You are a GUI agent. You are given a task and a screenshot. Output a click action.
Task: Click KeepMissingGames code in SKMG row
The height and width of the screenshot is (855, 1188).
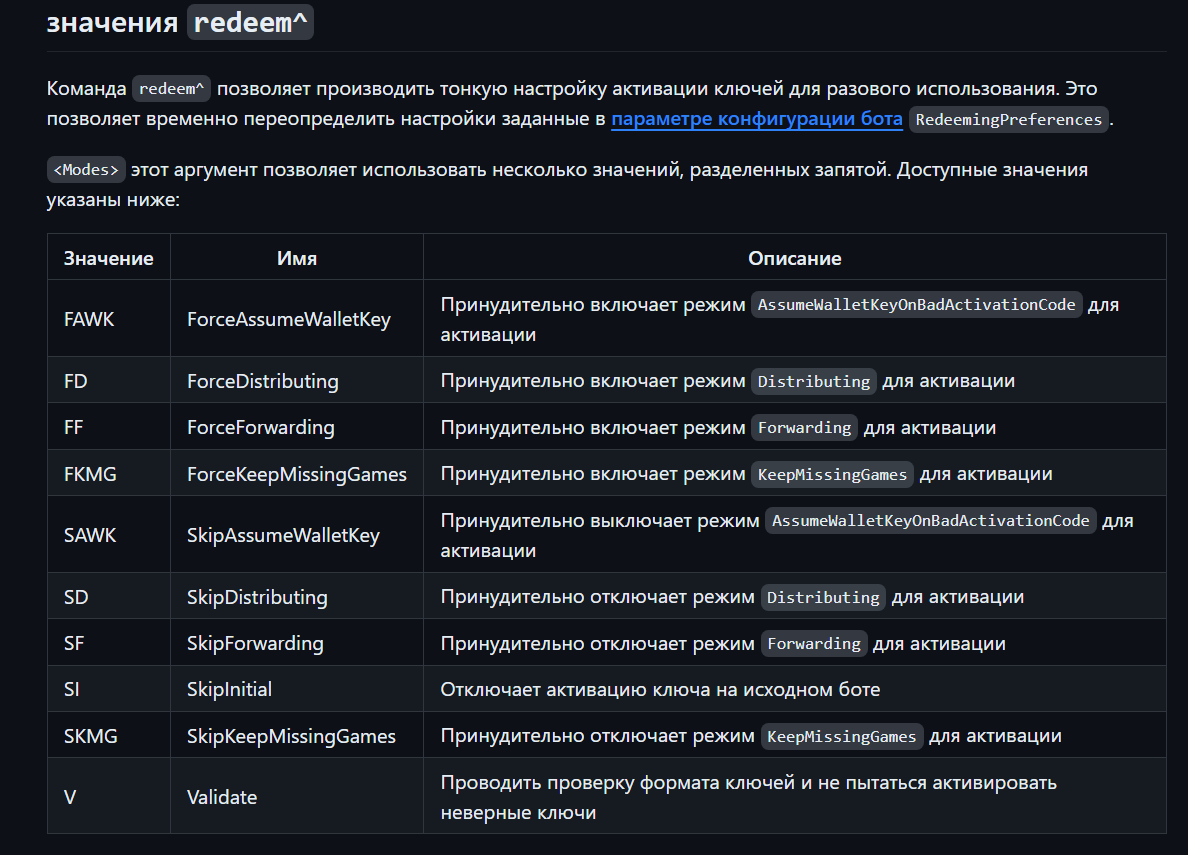coord(841,736)
